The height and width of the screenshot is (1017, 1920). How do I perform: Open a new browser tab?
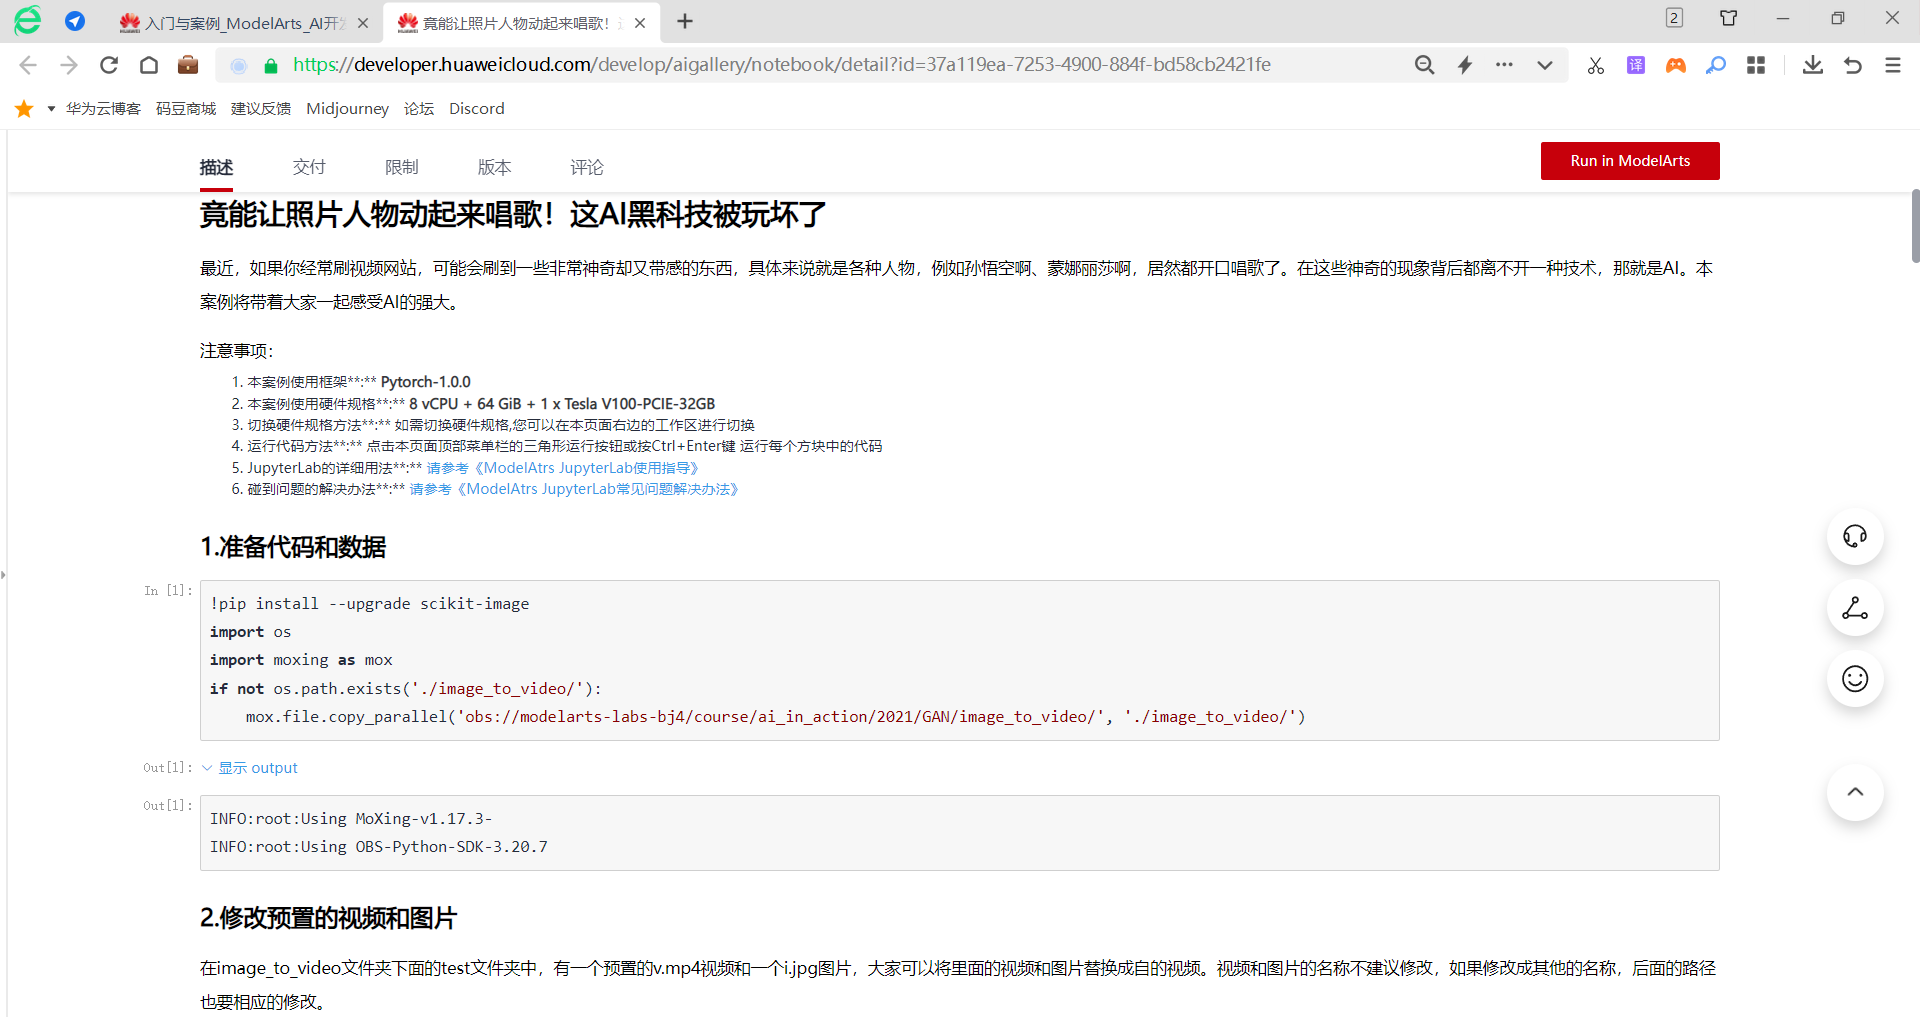click(685, 22)
